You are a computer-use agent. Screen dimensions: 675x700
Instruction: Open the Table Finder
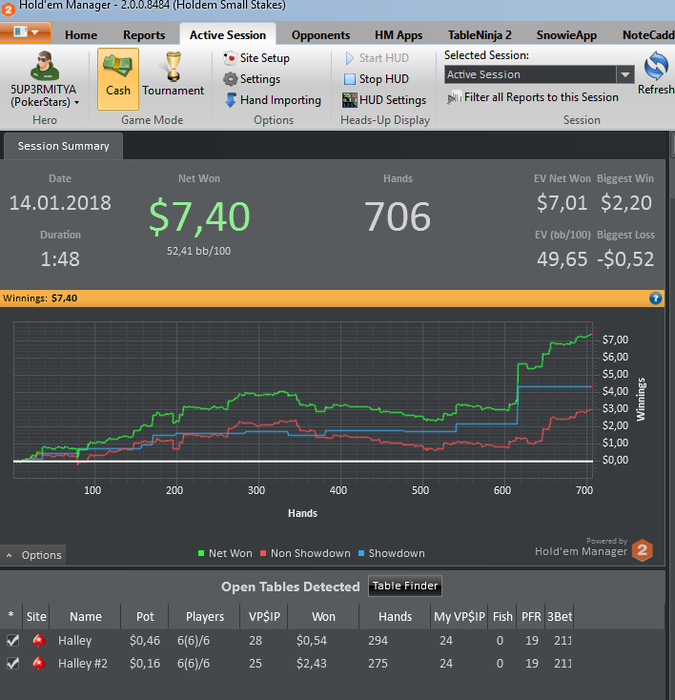(x=405, y=586)
